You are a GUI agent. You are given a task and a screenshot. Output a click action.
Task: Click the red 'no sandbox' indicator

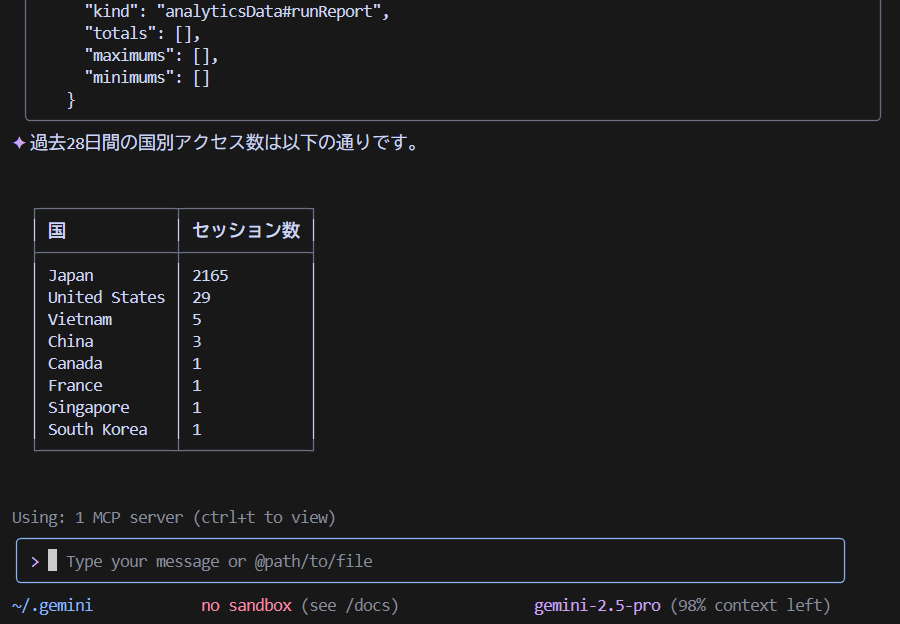click(246, 605)
